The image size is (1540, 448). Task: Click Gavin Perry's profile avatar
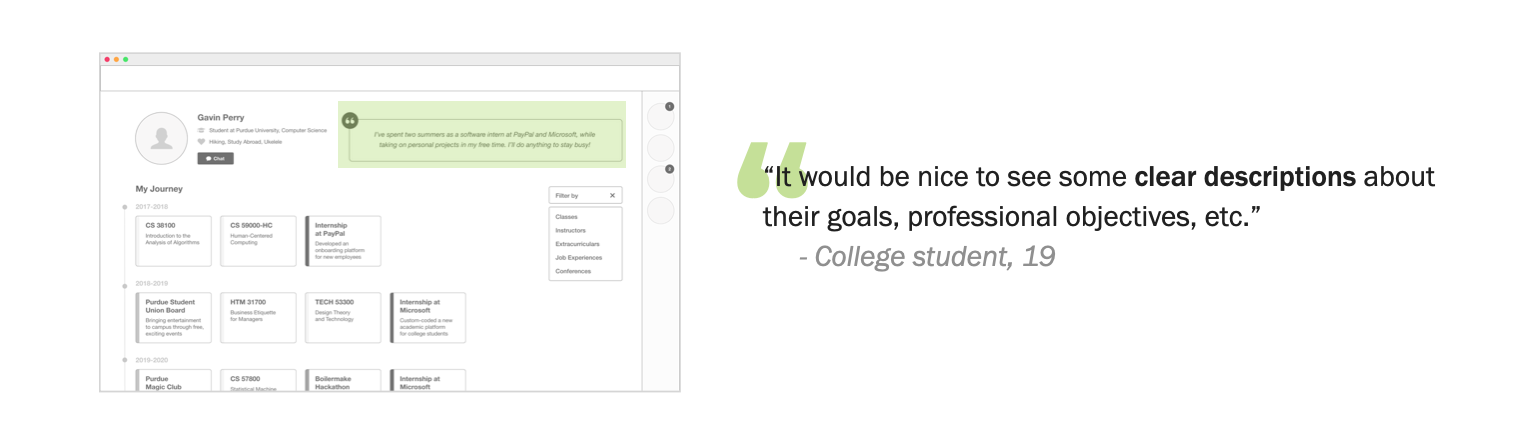[161, 139]
